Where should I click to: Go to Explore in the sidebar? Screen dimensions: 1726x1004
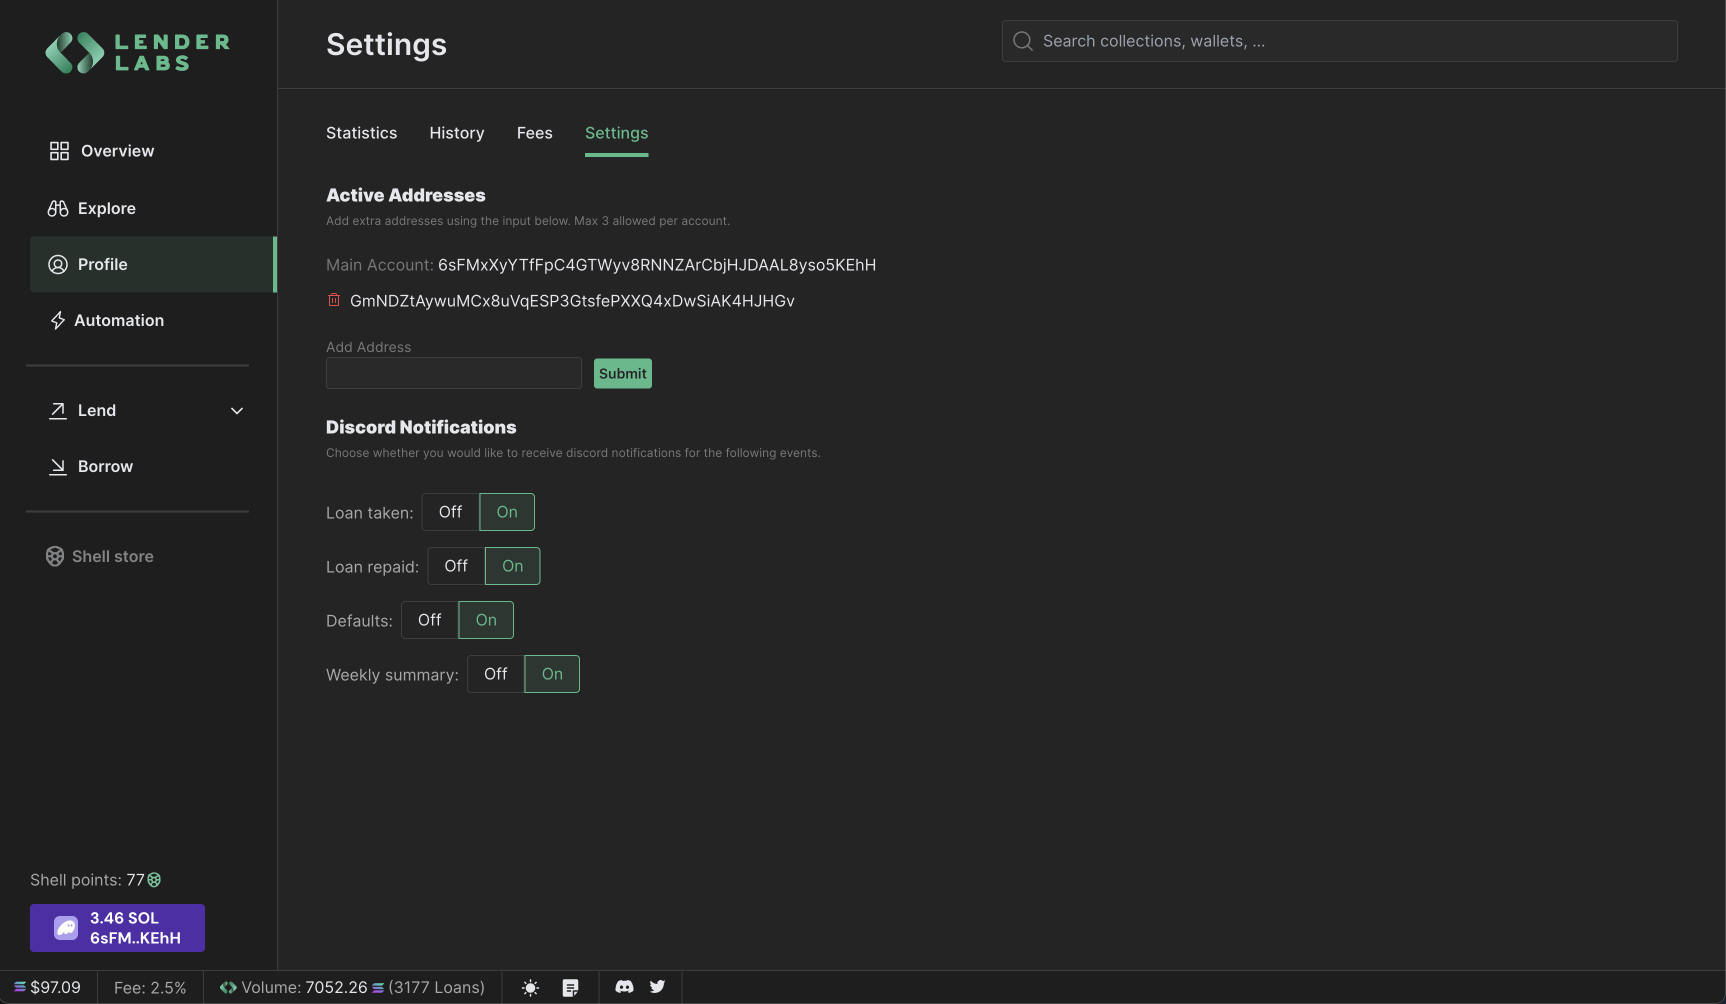[x=106, y=208]
